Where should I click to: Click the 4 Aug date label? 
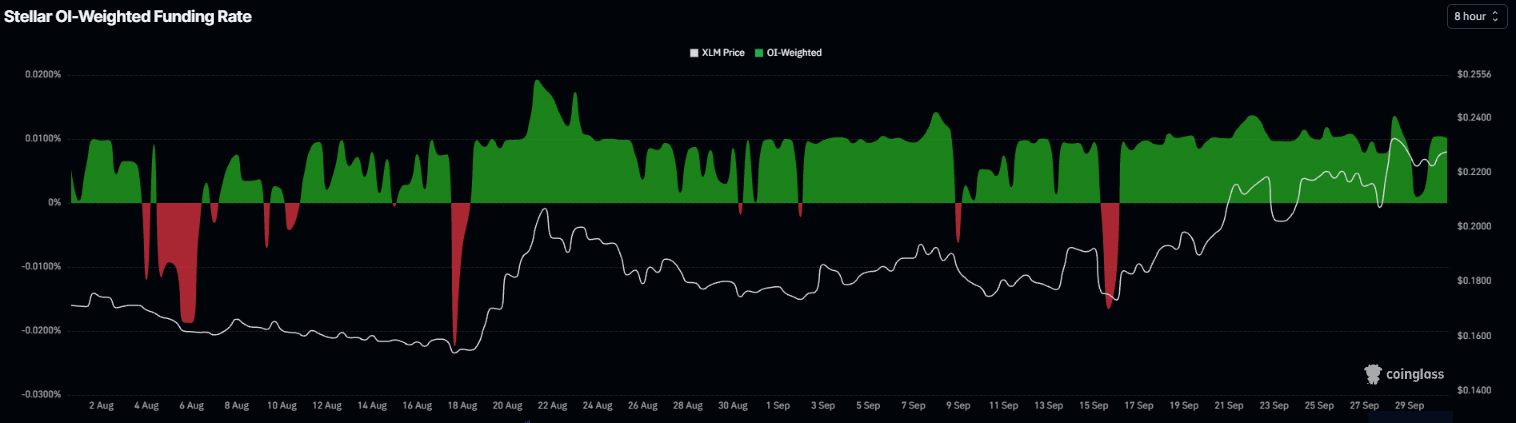pos(146,407)
